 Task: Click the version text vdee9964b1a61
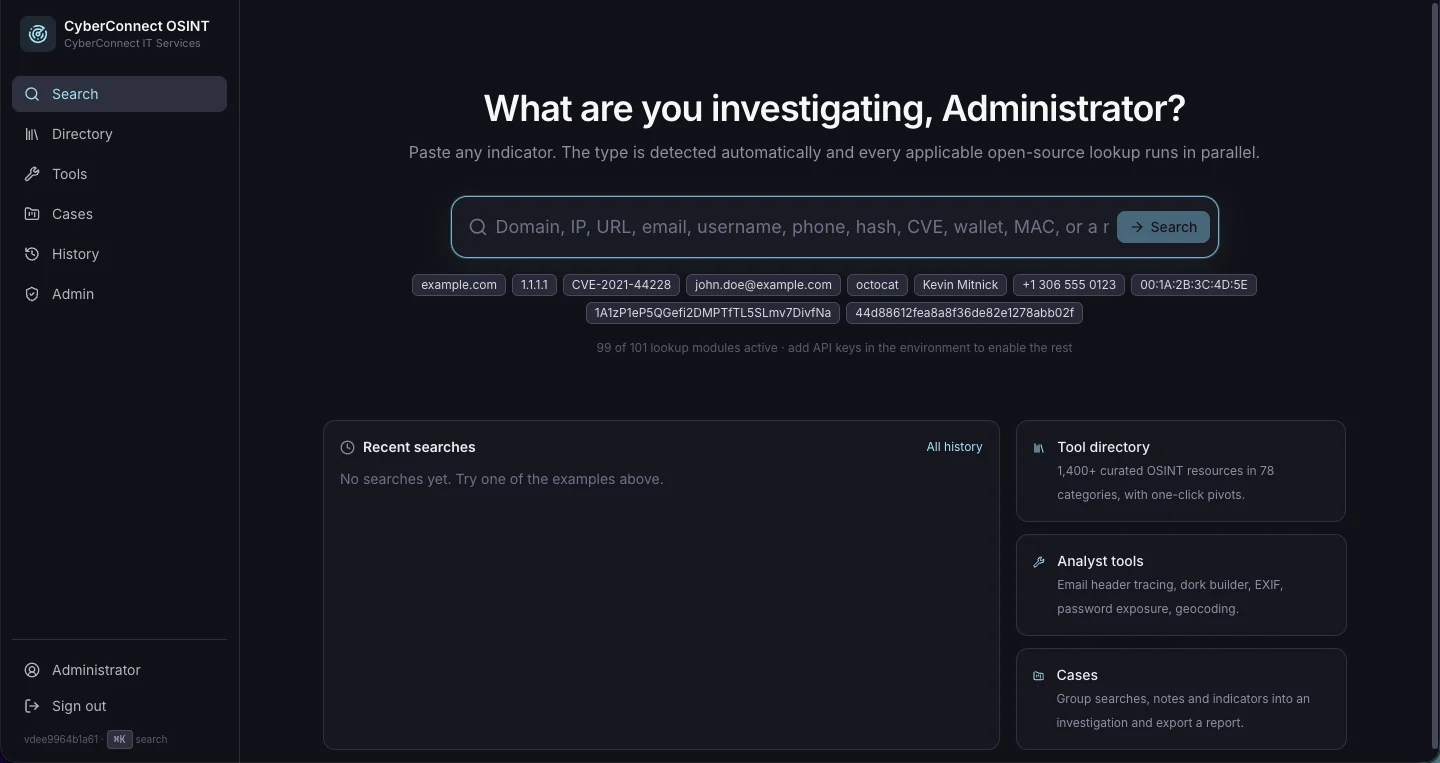61,740
